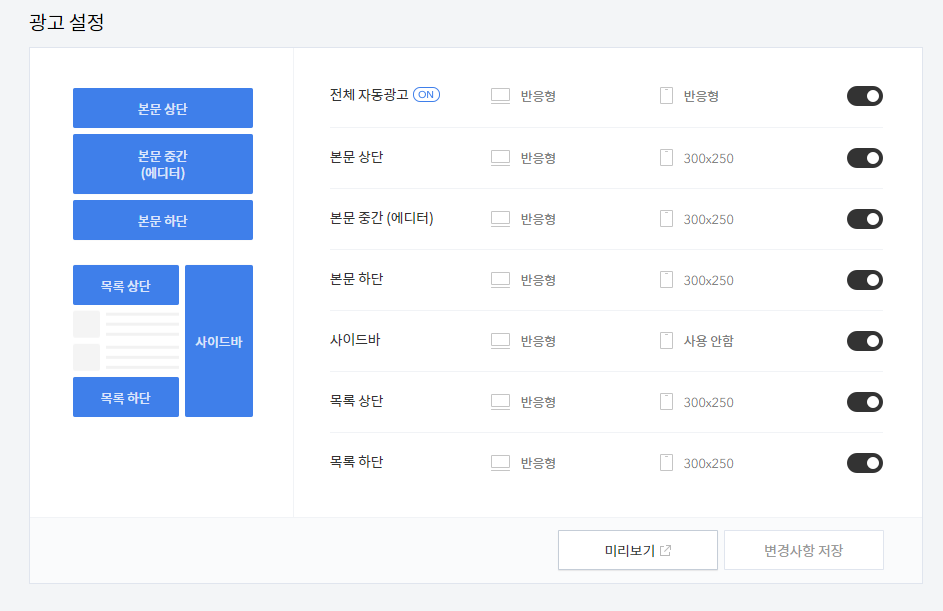Viewport: 943px width, 611px height.
Task: Turn off the 사이드바 ad toggle
Action: coord(864,340)
